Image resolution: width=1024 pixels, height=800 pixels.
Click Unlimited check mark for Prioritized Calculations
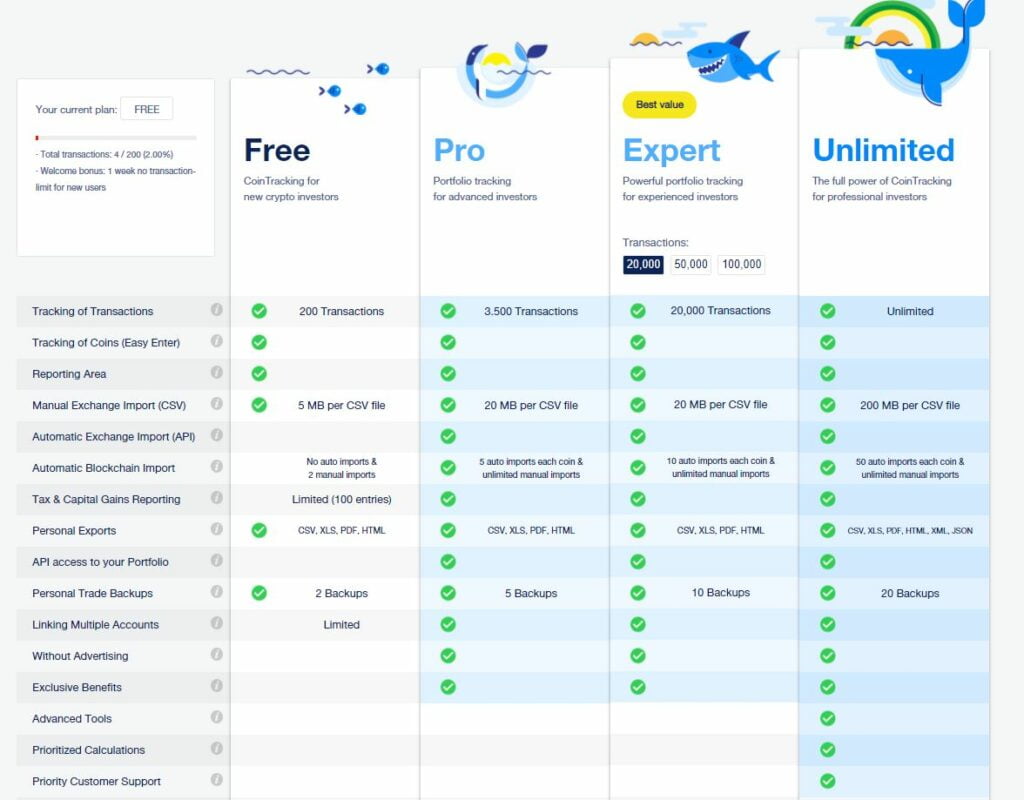point(827,750)
